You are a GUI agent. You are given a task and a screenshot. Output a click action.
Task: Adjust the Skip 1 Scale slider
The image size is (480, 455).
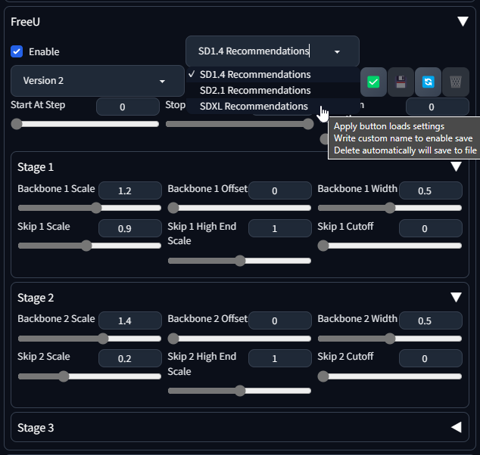pyautogui.click(x=89, y=246)
